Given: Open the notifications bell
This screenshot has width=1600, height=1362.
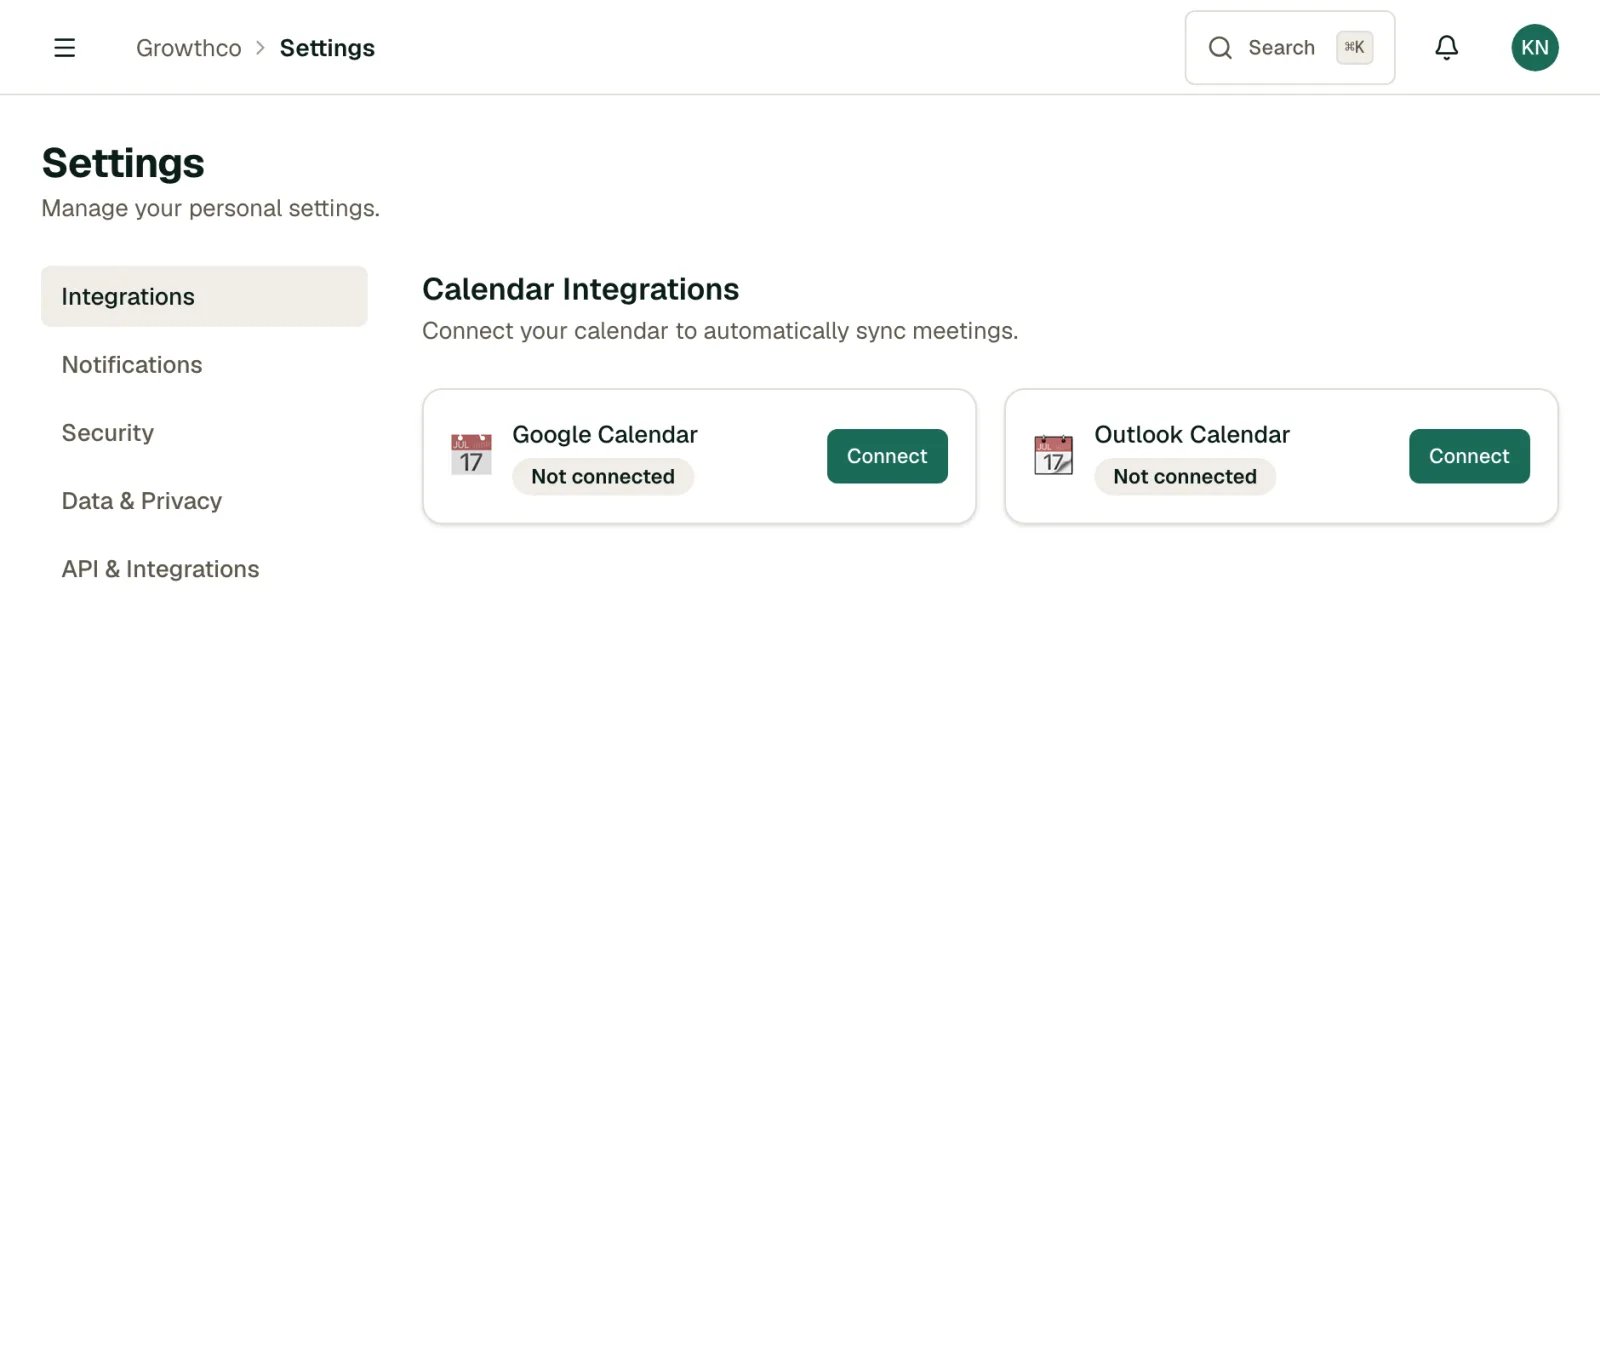Looking at the screenshot, I should (1446, 48).
